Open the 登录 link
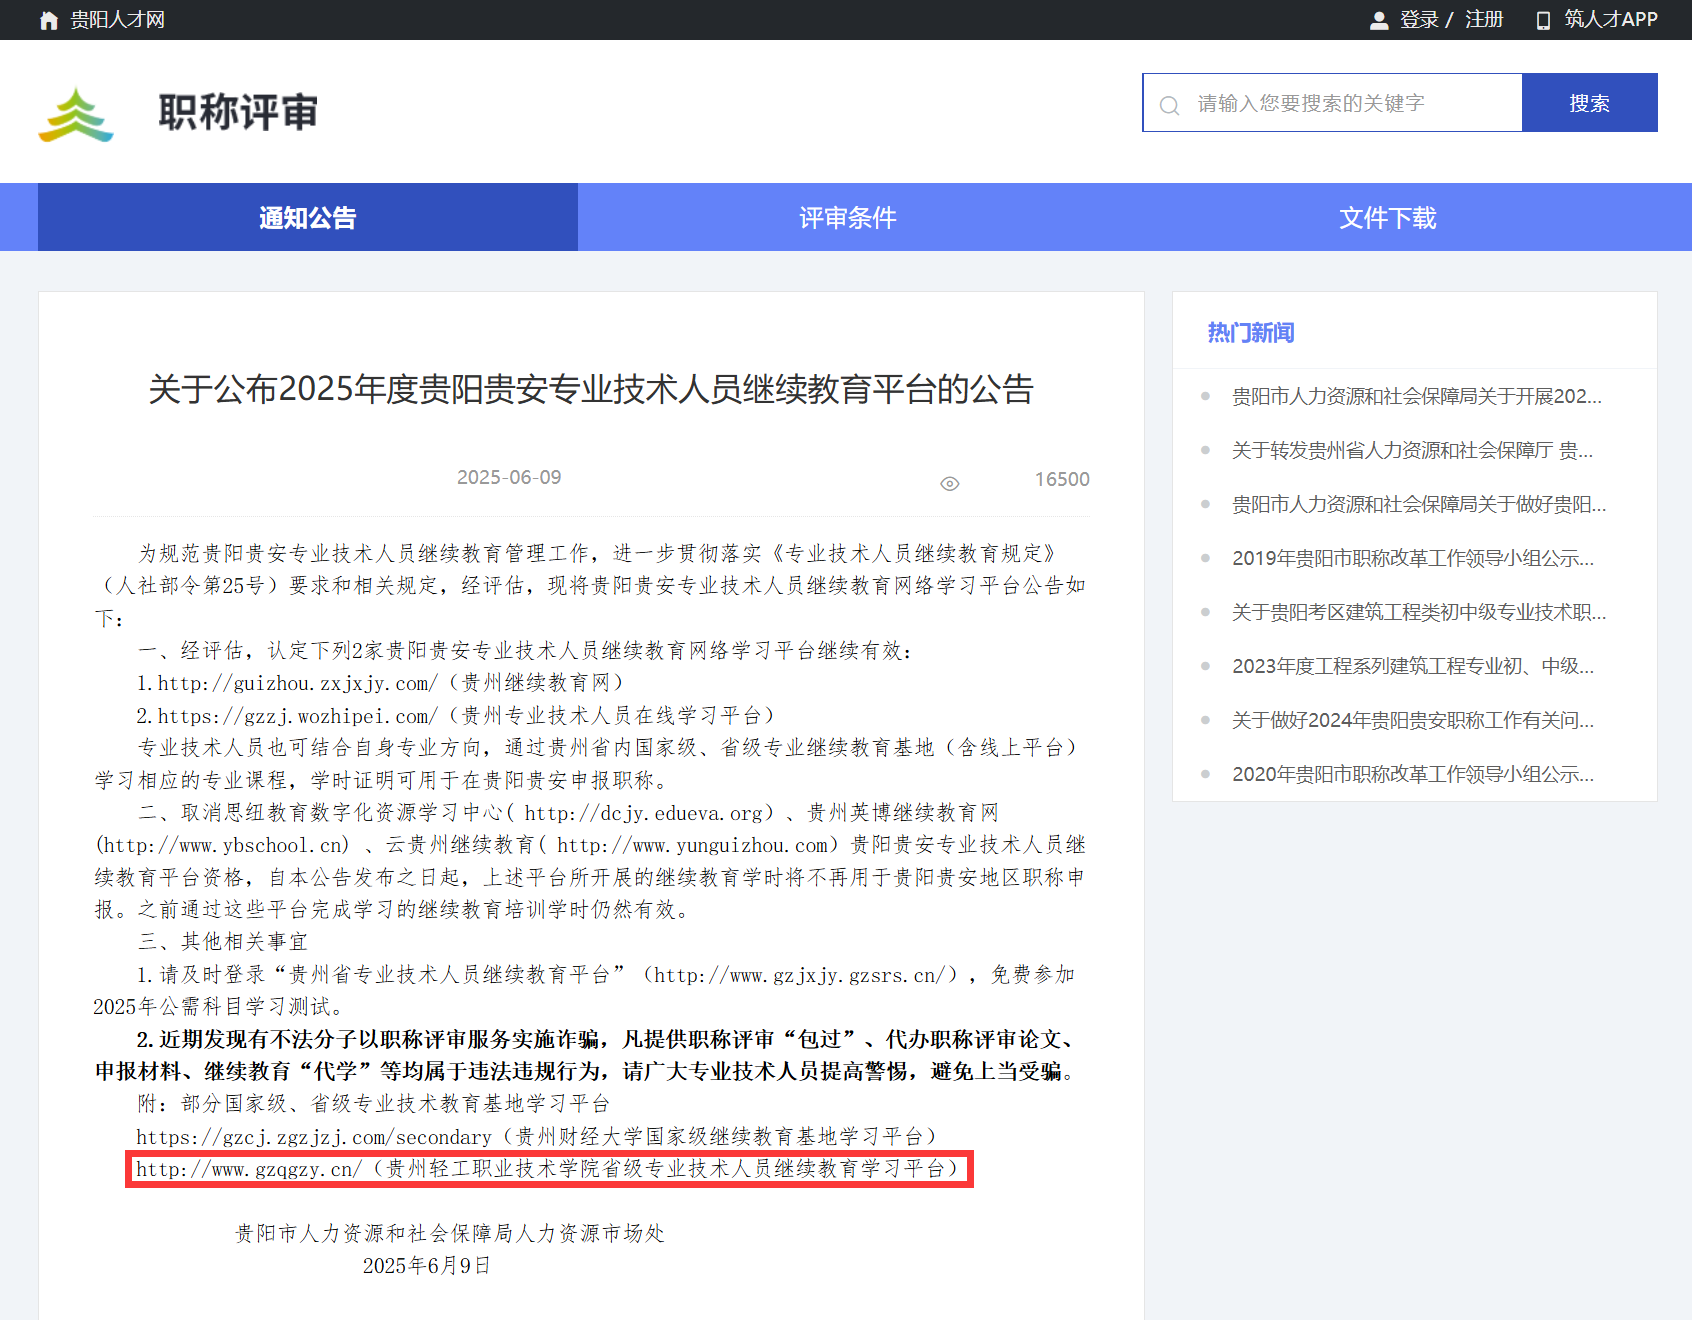Image resolution: width=1692 pixels, height=1320 pixels. point(1419,20)
